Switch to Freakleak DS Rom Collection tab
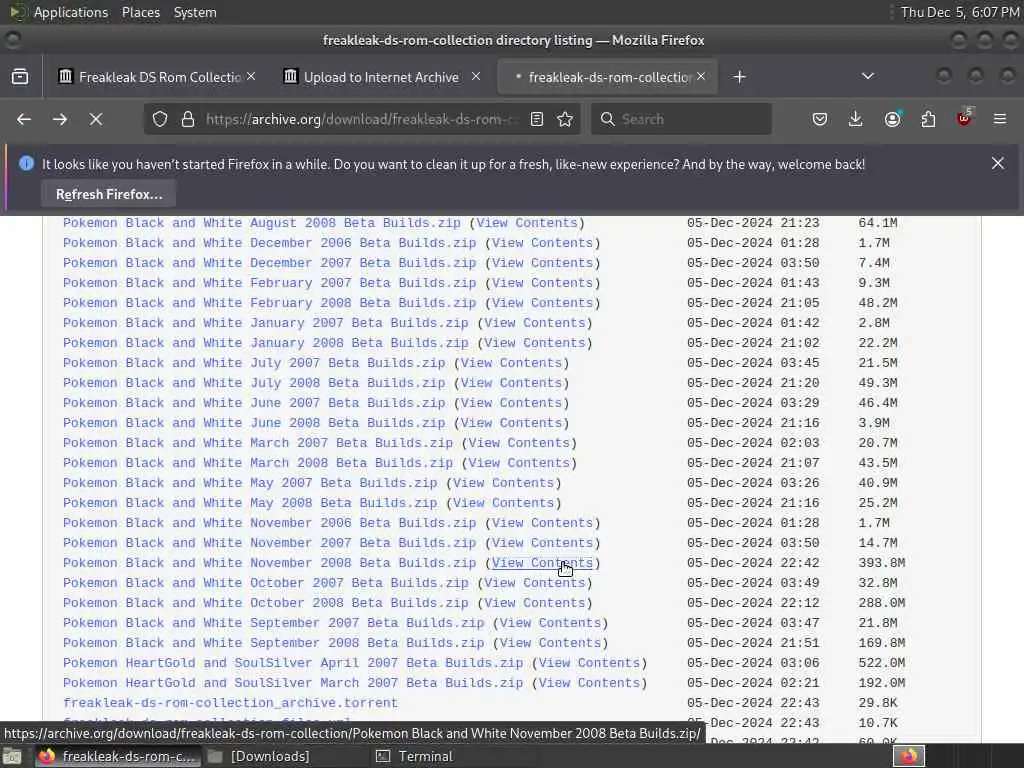The width and height of the screenshot is (1024, 768). (157, 76)
